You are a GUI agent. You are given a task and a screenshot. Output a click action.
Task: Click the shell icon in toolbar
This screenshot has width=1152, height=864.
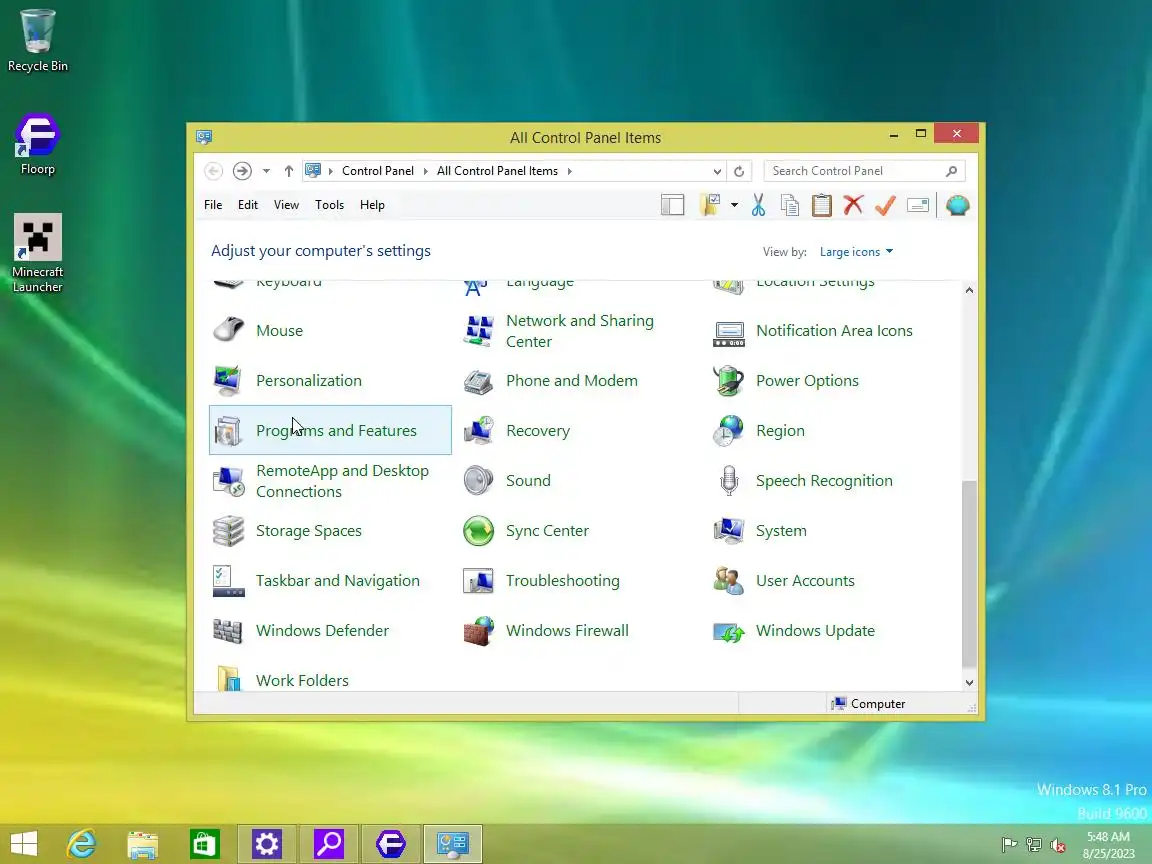click(957, 205)
